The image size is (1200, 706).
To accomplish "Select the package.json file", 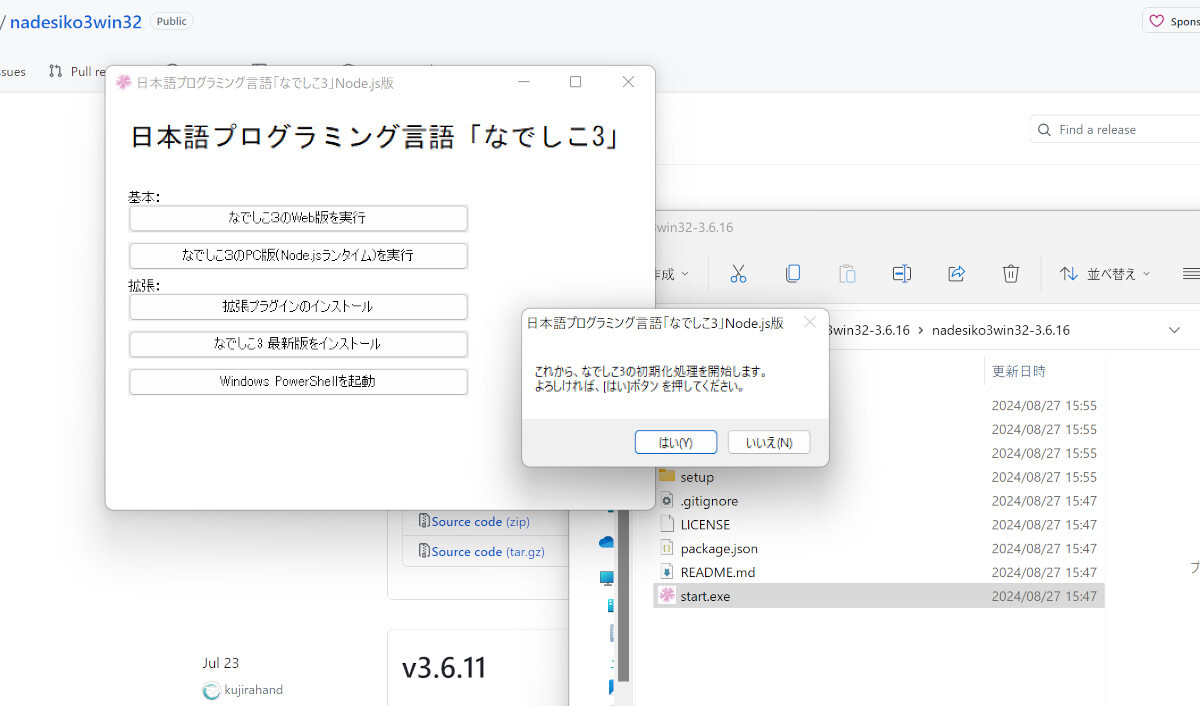I will point(880,548).
